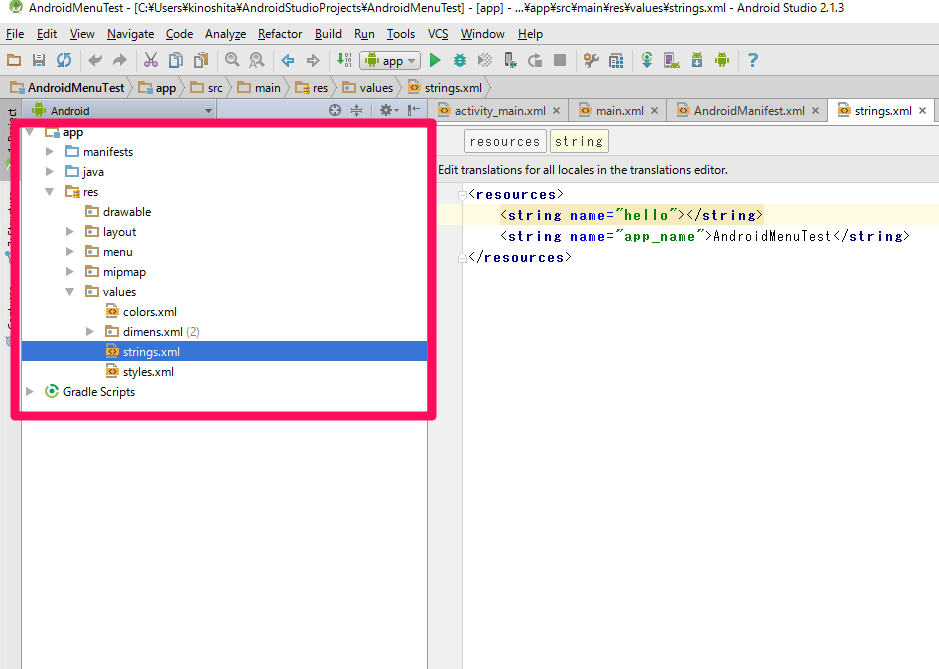Click the string breadcrumb chip in editor
Viewport: 939px width, 669px height.
[578, 141]
